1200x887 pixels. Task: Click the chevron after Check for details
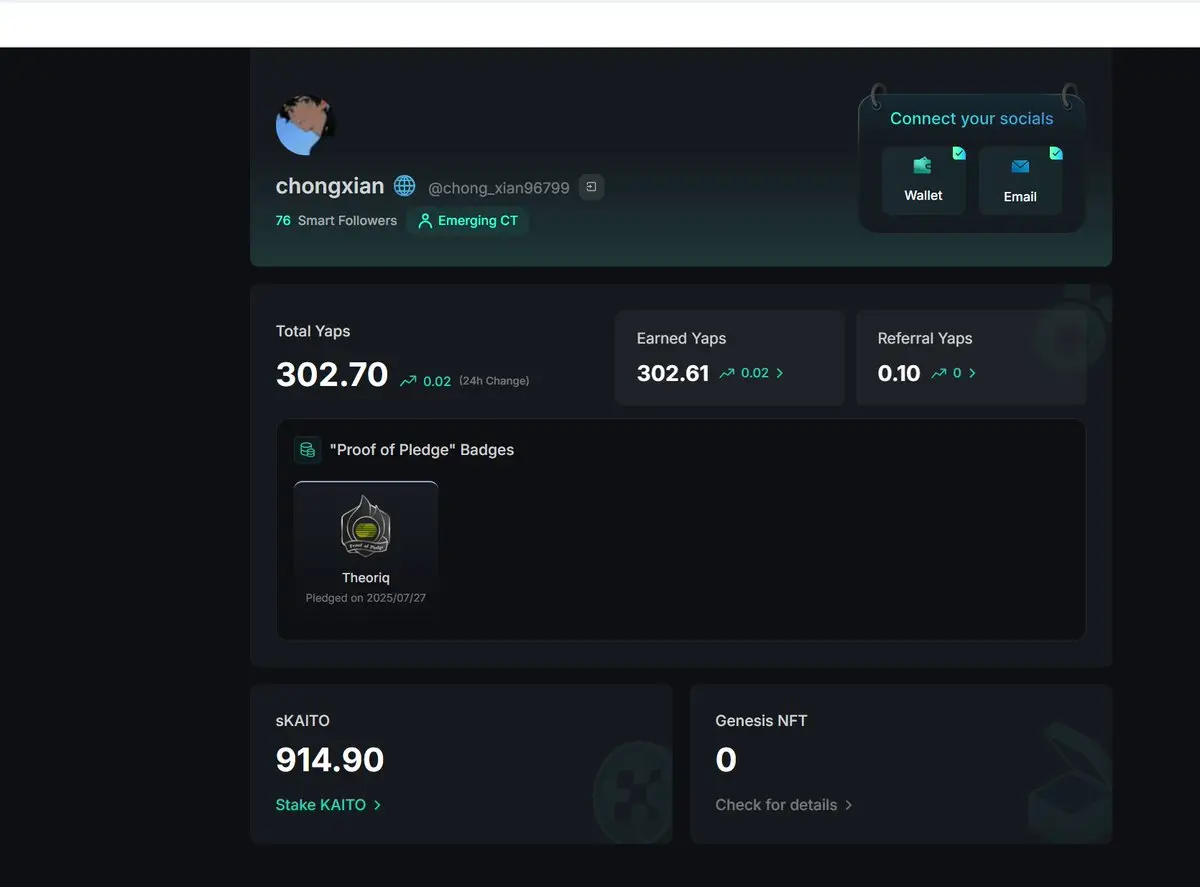848,805
